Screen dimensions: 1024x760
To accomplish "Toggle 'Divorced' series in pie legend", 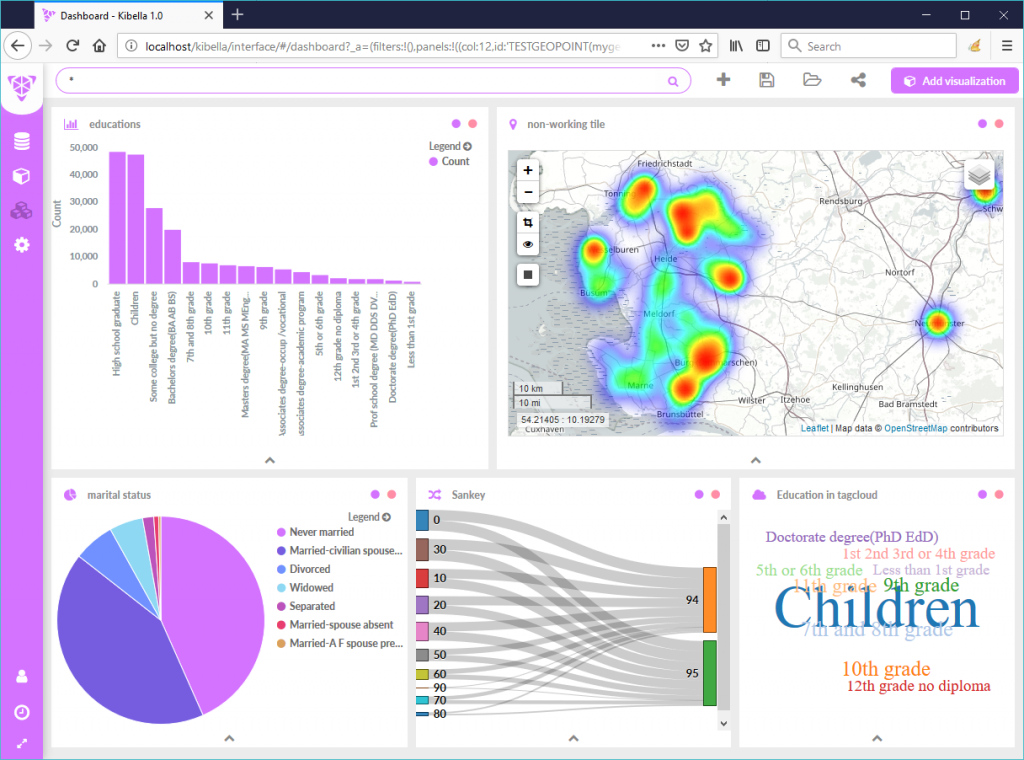I will click(310, 569).
